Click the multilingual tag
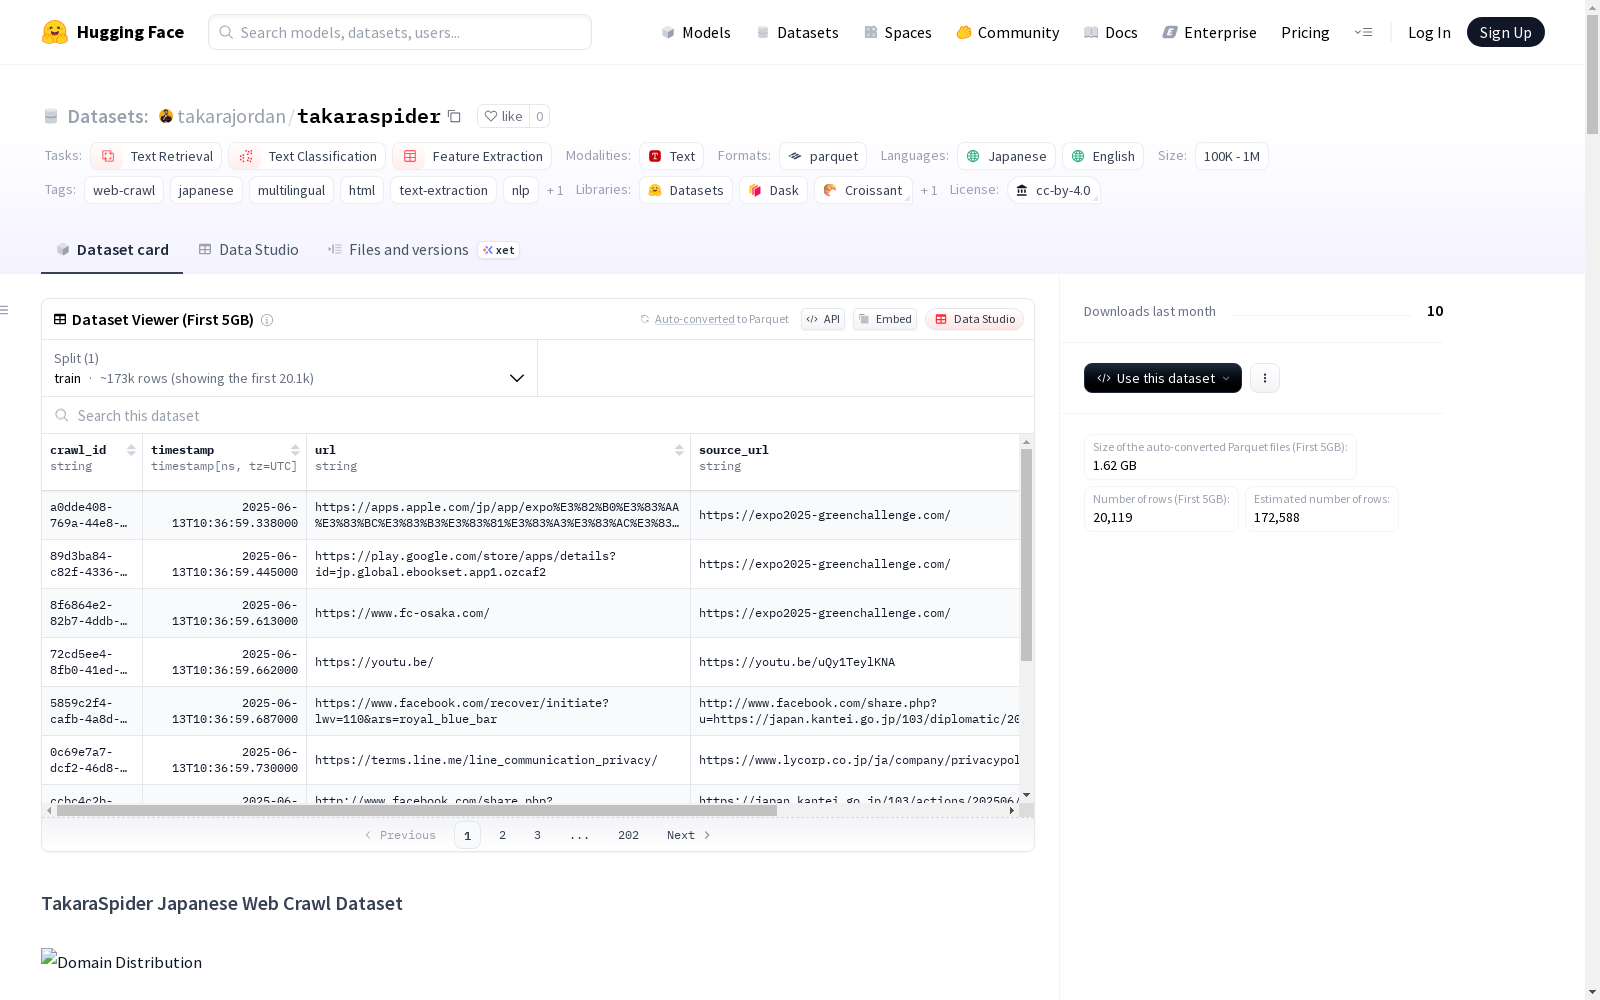Screen dimensions: 1600x1000 [x=291, y=190]
